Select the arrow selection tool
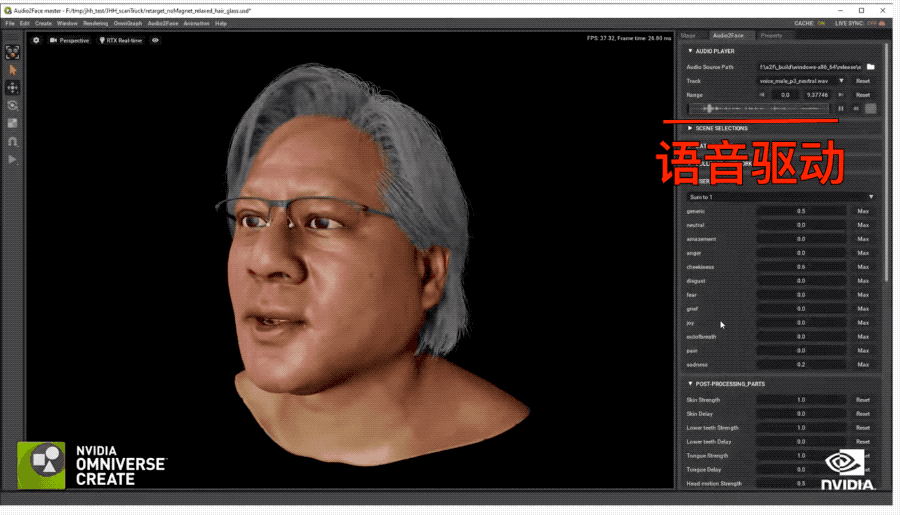Screen dimensions: 900x515 (13, 70)
